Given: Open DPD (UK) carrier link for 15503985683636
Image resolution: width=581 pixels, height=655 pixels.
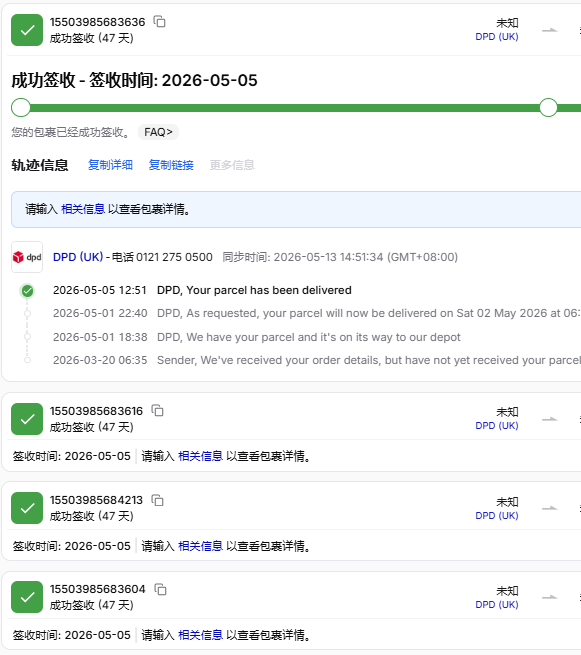Looking at the screenshot, I should click(x=497, y=37).
